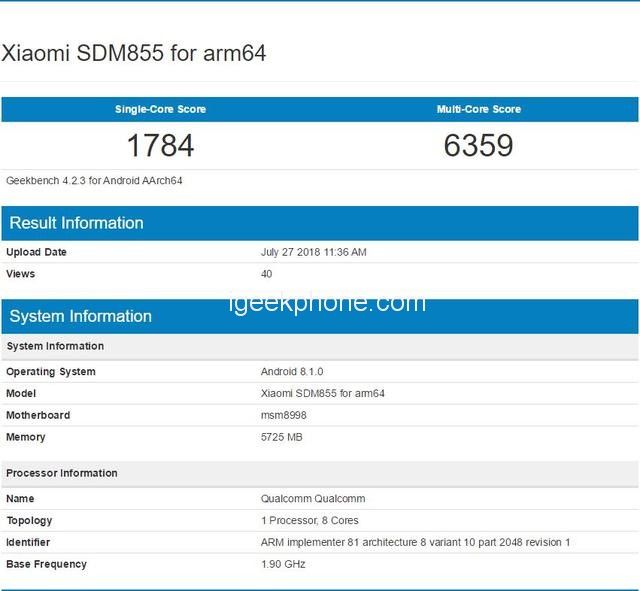This screenshot has width=640, height=591.
Task: Click the Topology label
Action: (x=29, y=521)
